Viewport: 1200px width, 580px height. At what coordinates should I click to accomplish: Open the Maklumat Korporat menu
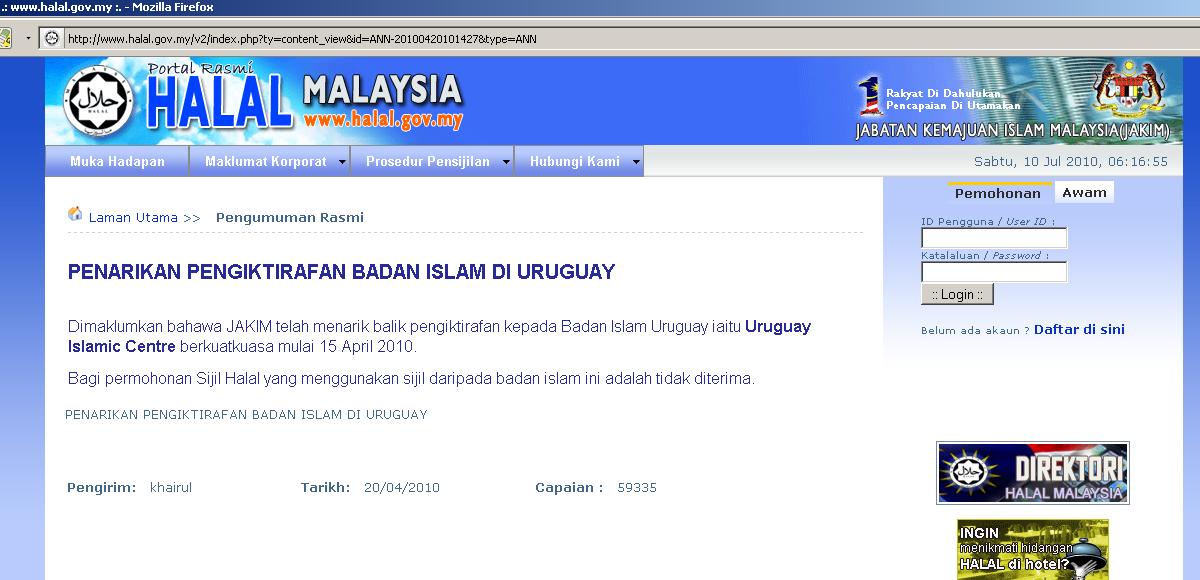(270, 161)
